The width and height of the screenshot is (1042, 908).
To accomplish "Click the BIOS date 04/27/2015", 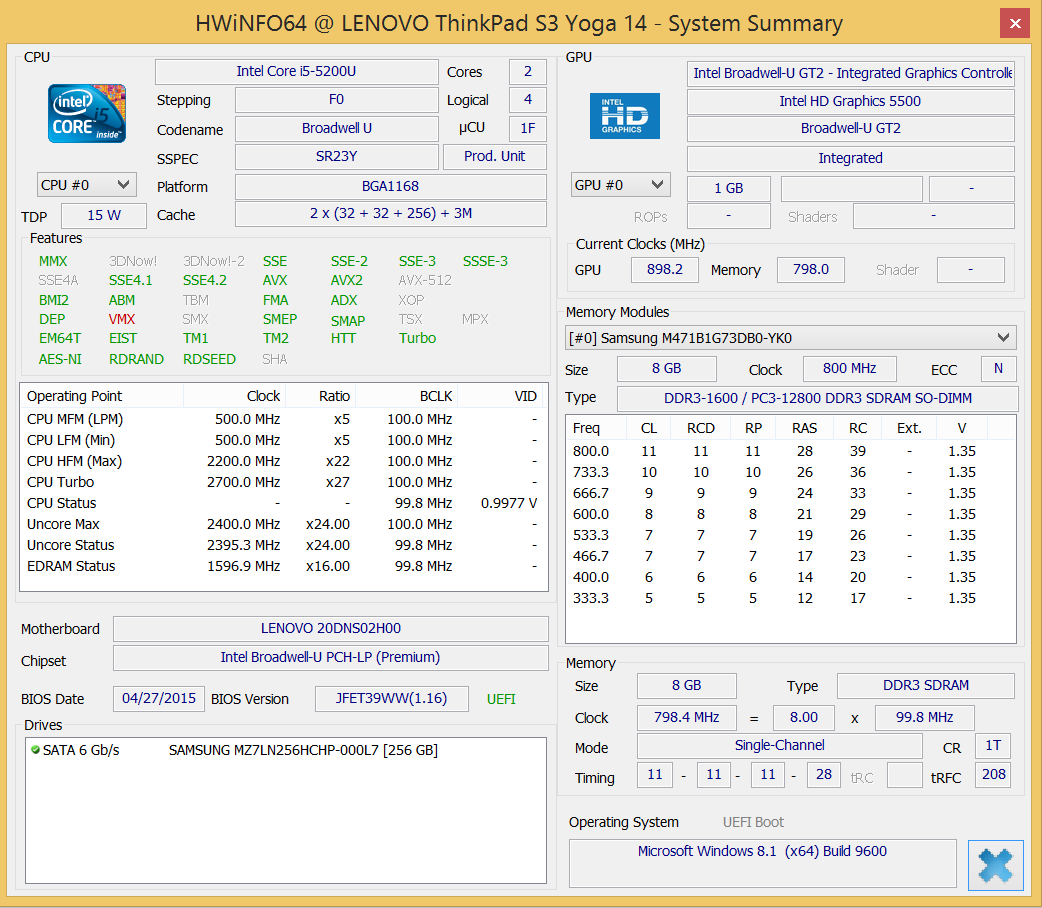I will point(159,699).
